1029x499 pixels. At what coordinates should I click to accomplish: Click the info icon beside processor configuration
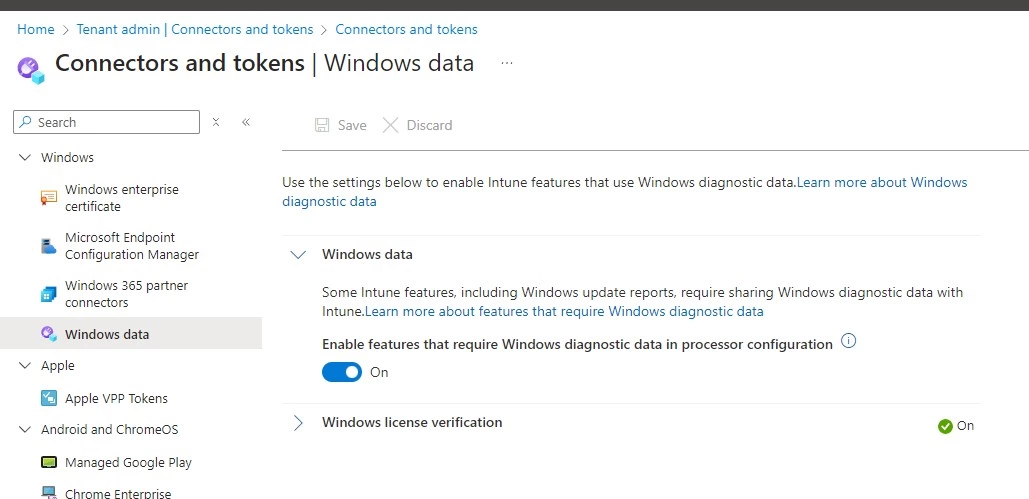(849, 341)
